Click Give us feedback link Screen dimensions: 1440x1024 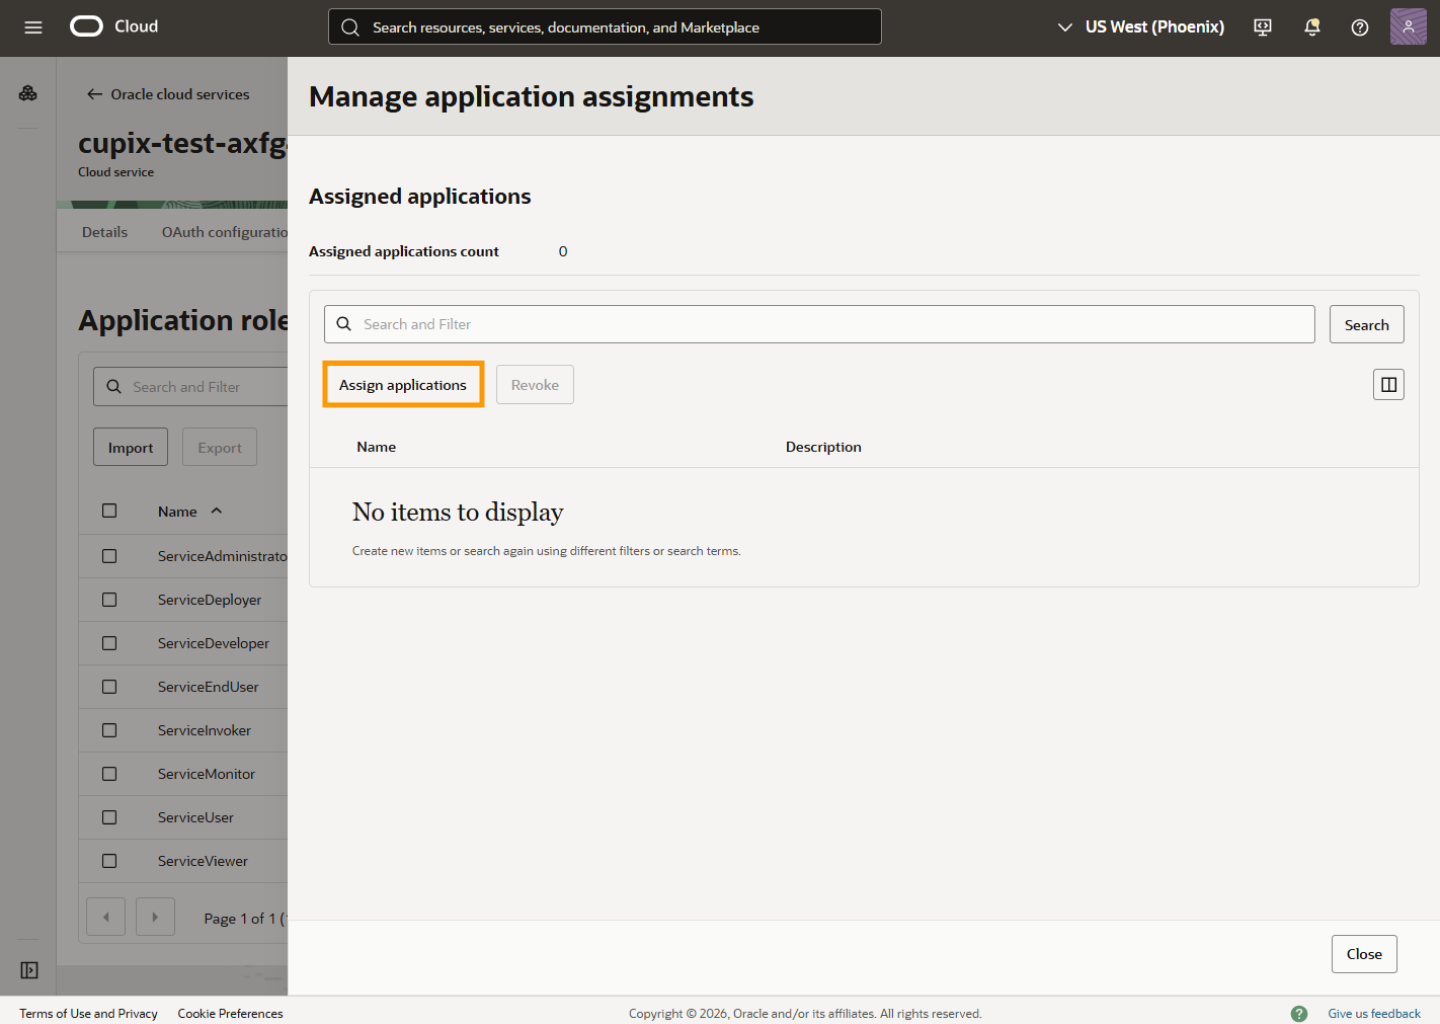pyautogui.click(x=1374, y=1013)
